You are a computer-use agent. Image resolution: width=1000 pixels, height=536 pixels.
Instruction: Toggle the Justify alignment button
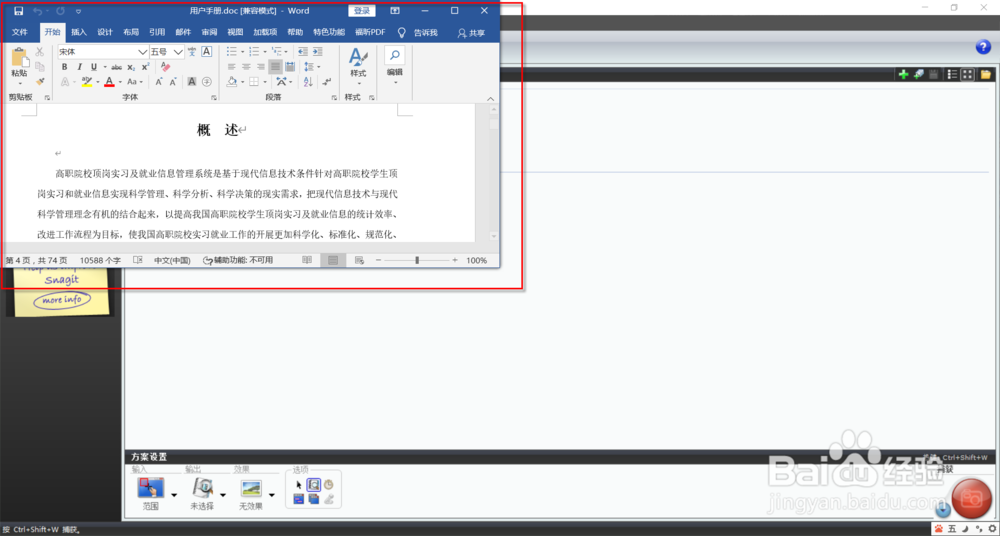275,66
